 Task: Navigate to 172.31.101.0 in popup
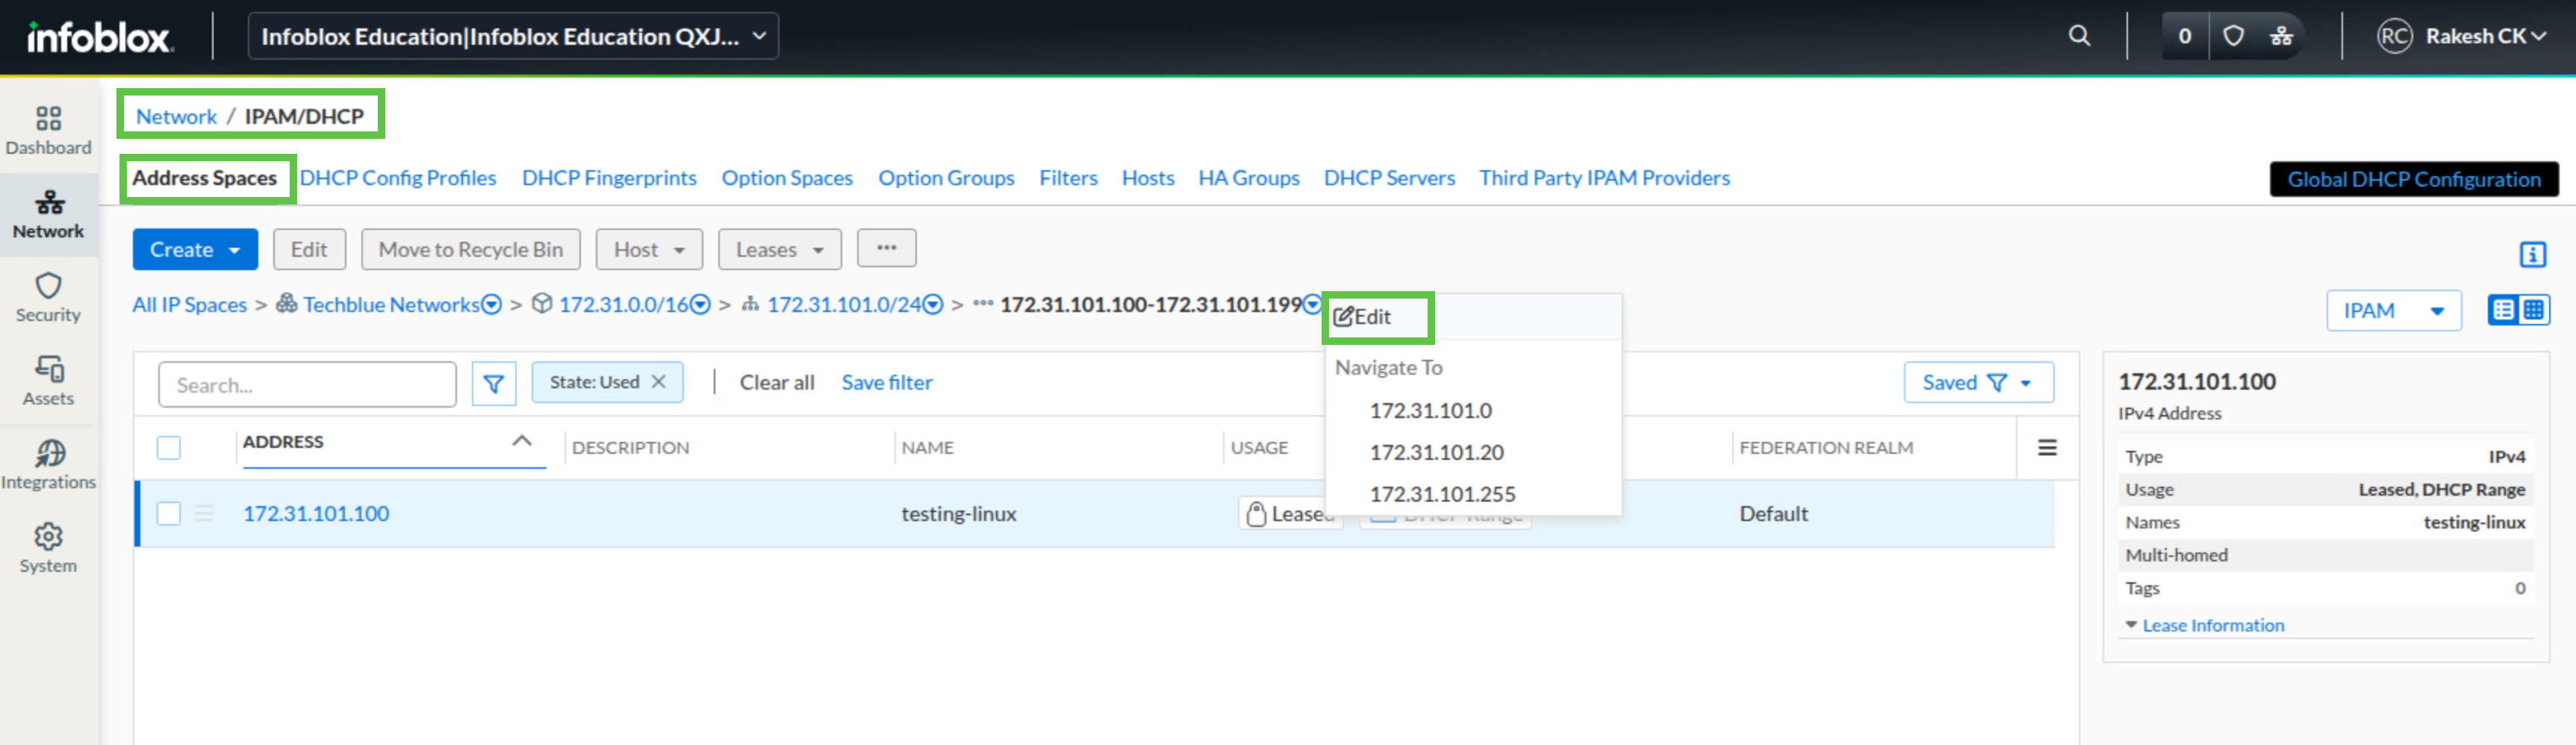pyautogui.click(x=1430, y=410)
